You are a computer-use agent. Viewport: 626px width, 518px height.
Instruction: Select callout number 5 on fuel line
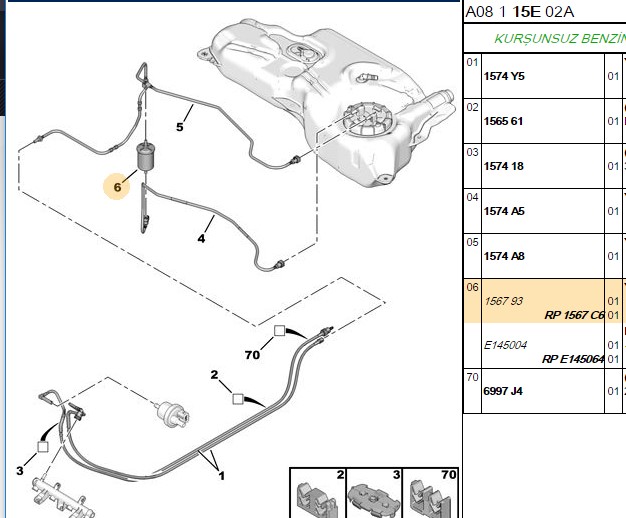[x=180, y=127]
